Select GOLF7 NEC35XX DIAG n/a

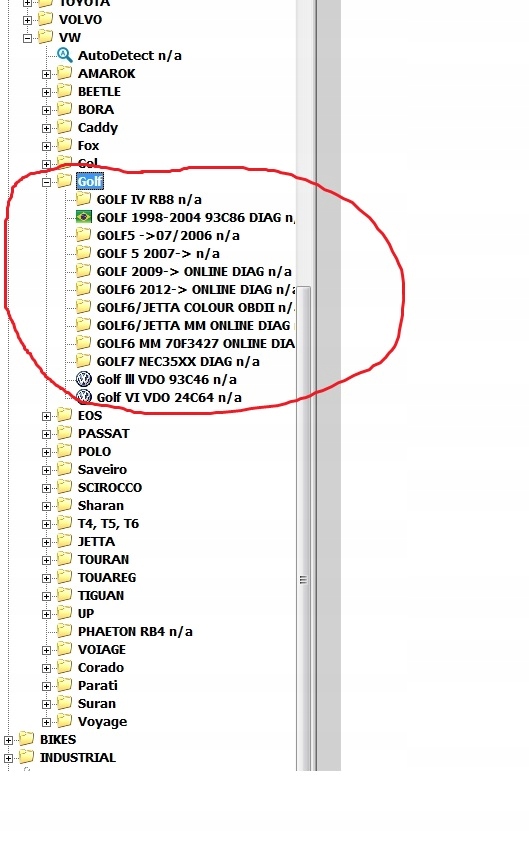click(178, 362)
